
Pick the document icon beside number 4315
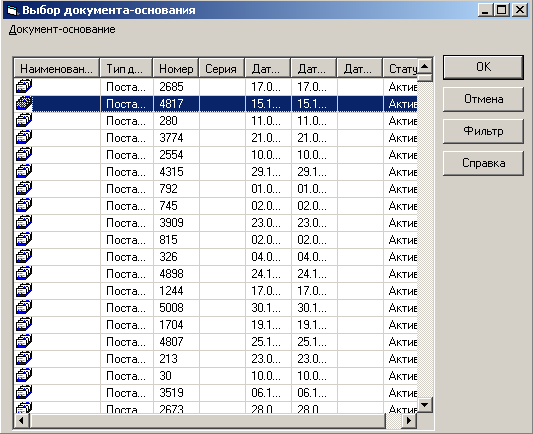[24, 171]
